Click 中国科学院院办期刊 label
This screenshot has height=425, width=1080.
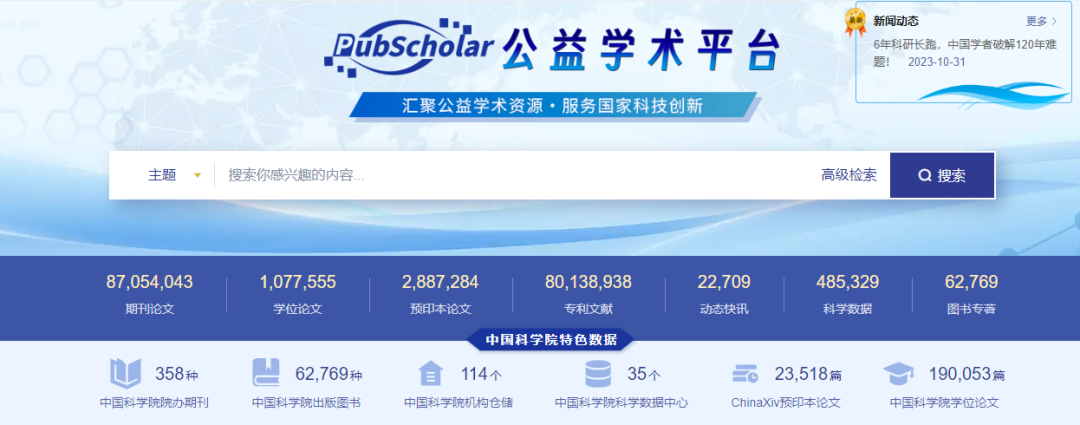coord(154,403)
